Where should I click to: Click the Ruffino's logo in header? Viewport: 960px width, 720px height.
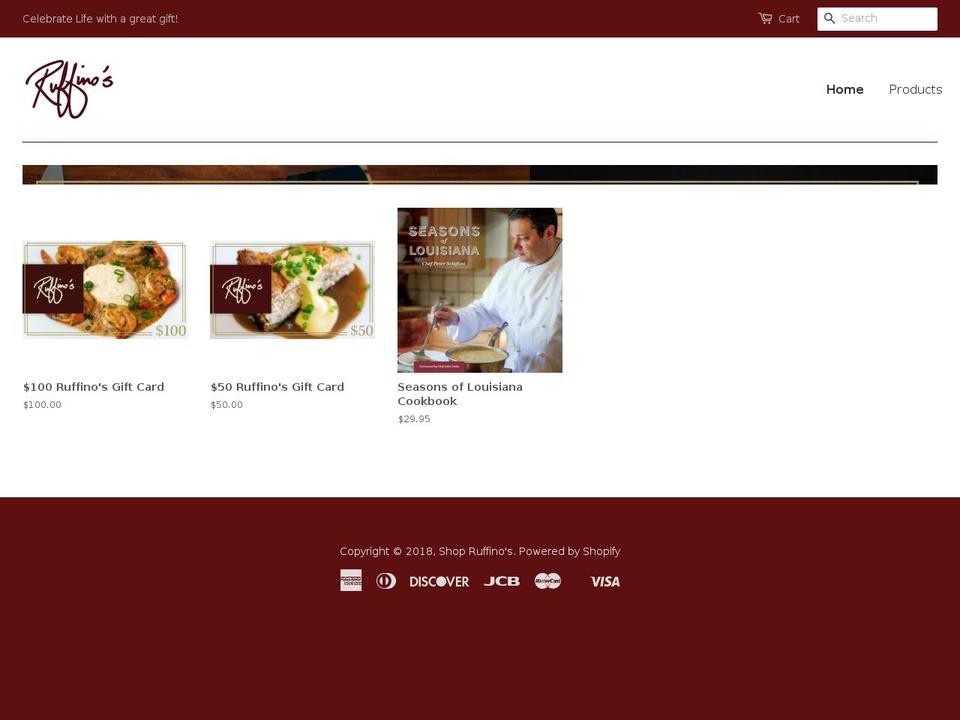[x=69, y=89]
